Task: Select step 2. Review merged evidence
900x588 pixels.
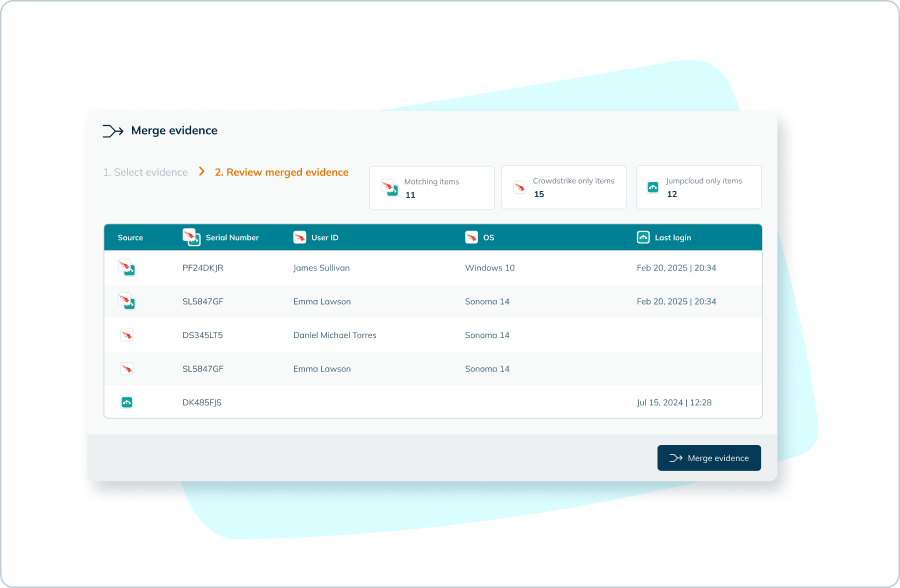Action: [x=281, y=172]
